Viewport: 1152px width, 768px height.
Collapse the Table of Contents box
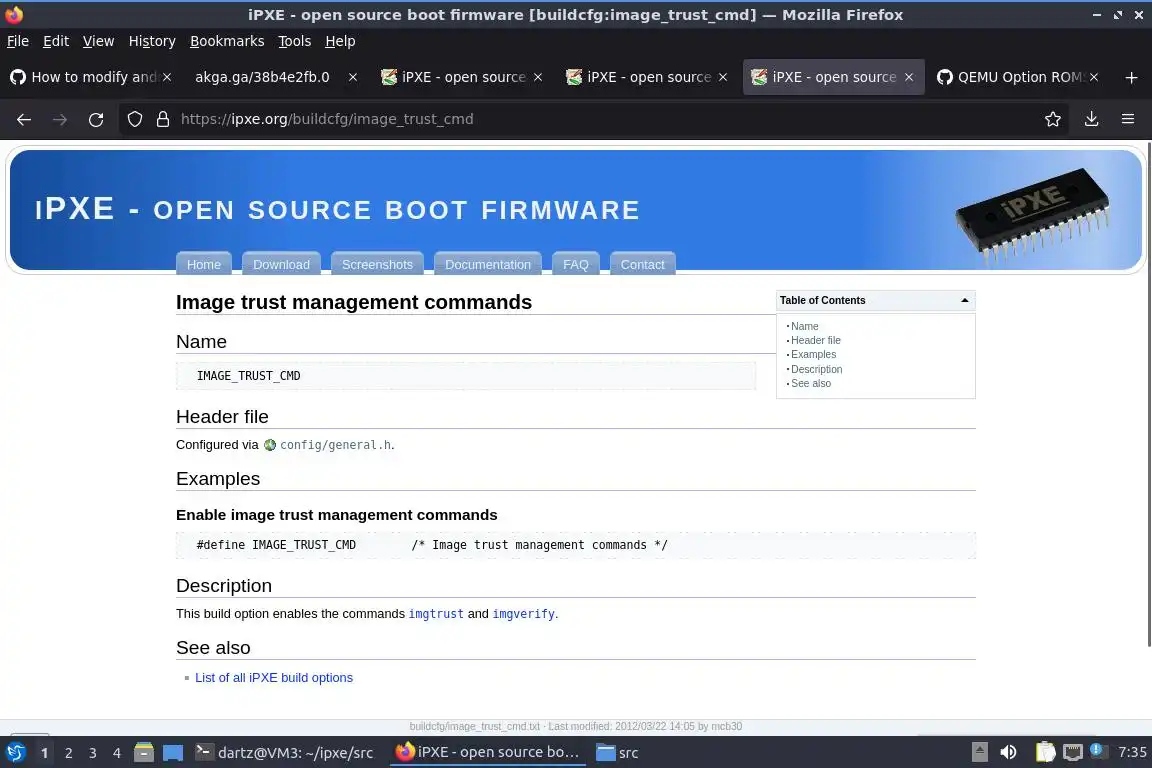coord(965,301)
